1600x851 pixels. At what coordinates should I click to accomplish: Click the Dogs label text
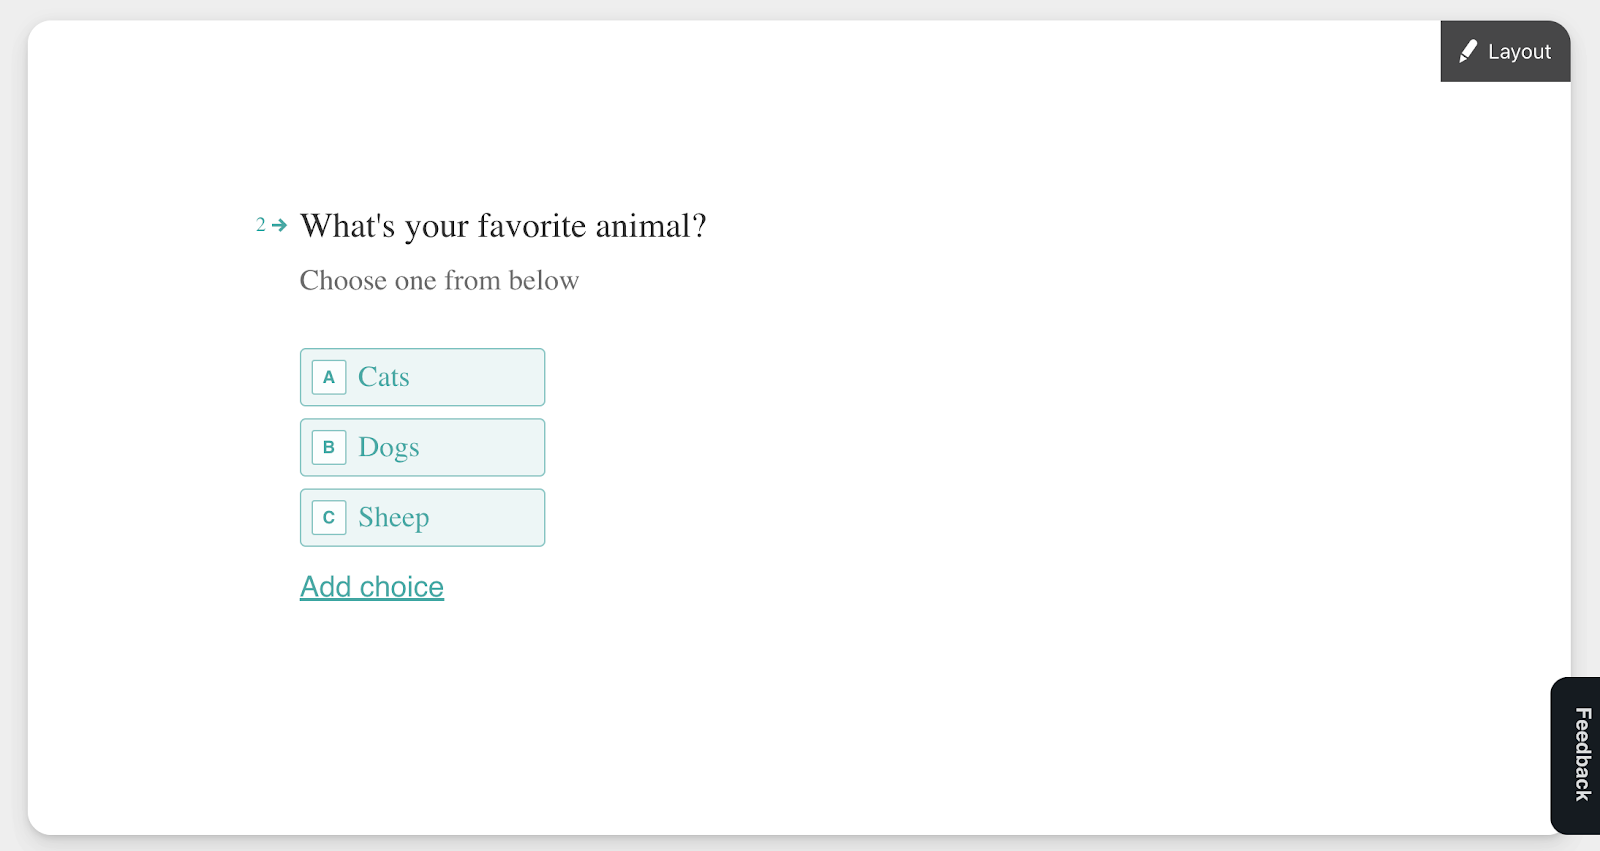point(389,448)
